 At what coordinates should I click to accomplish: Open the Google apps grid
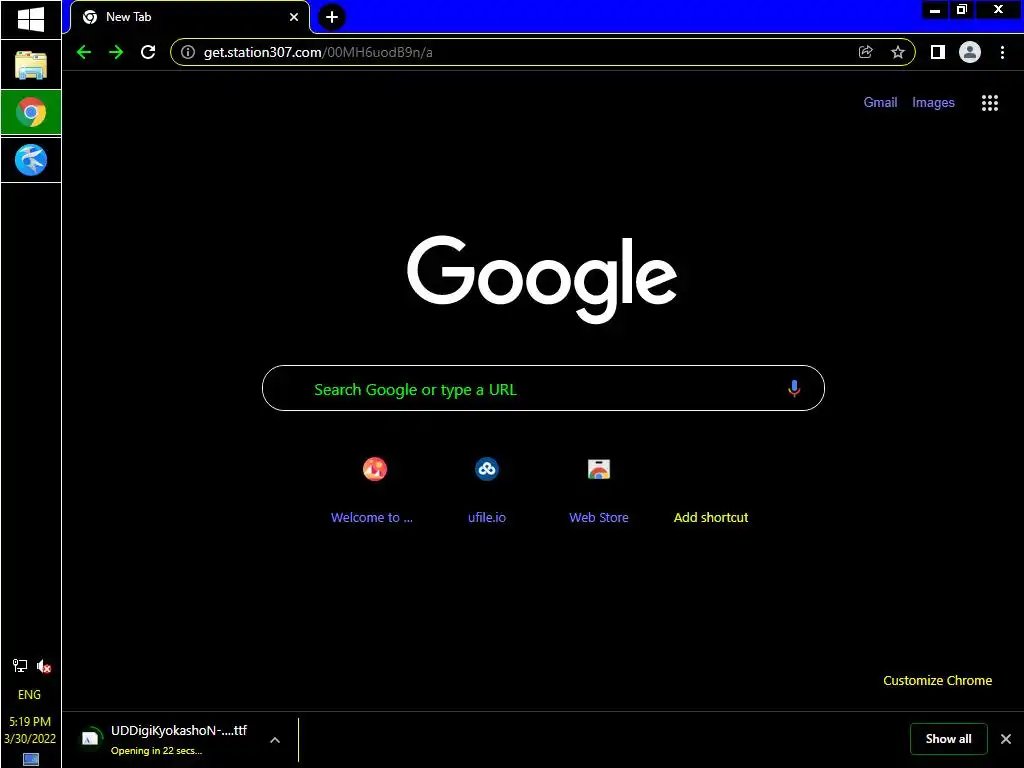click(x=990, y=103)
